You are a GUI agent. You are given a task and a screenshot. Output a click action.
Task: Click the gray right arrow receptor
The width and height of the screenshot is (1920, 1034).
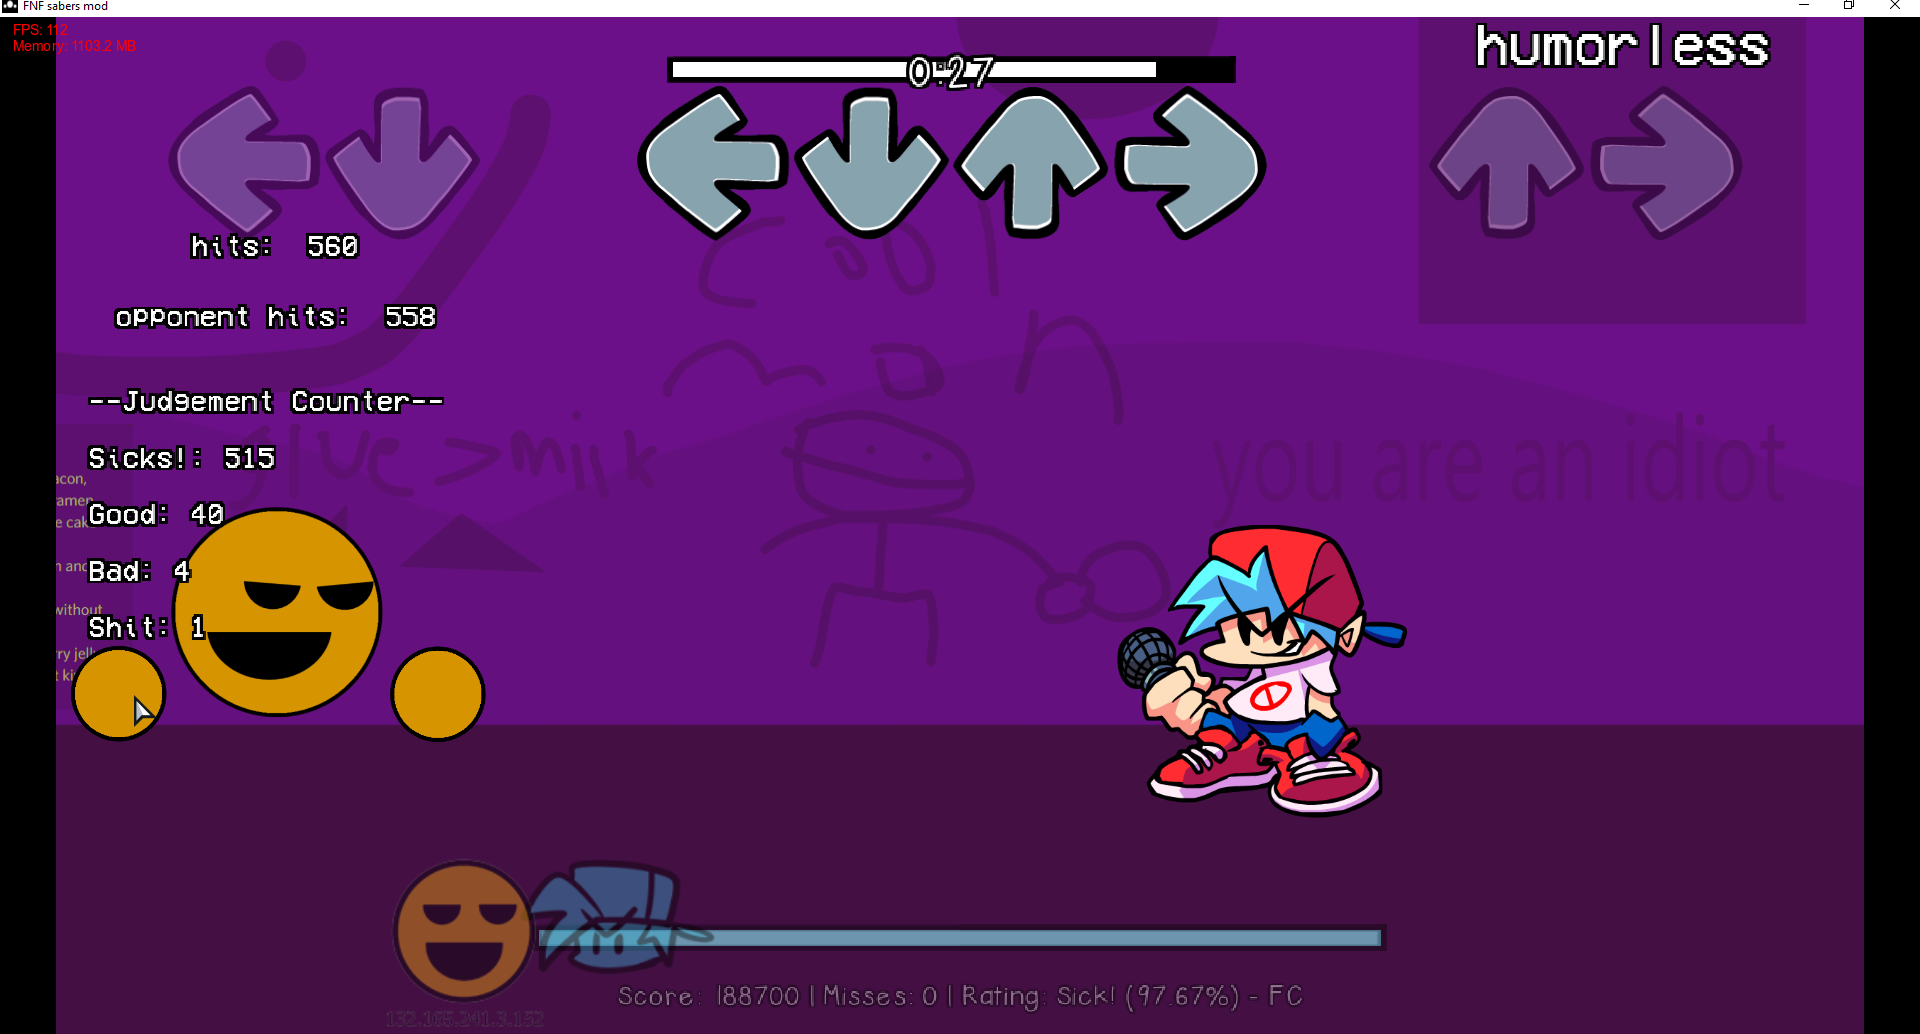(1190, 163)
